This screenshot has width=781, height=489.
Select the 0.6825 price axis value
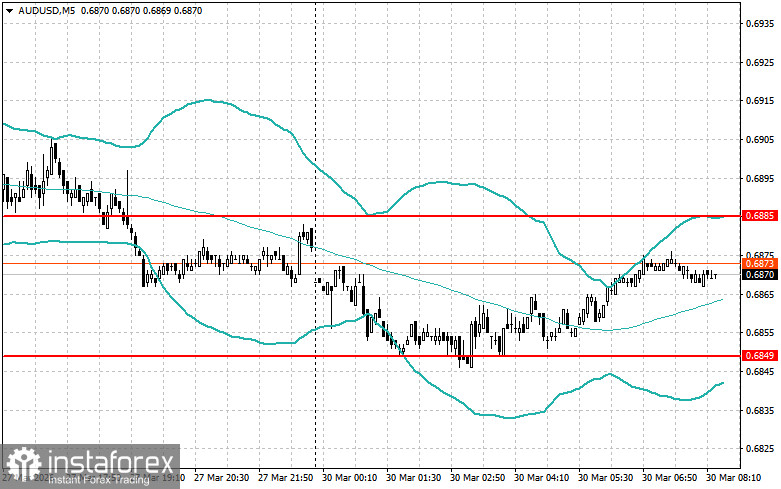click(760, 449)
